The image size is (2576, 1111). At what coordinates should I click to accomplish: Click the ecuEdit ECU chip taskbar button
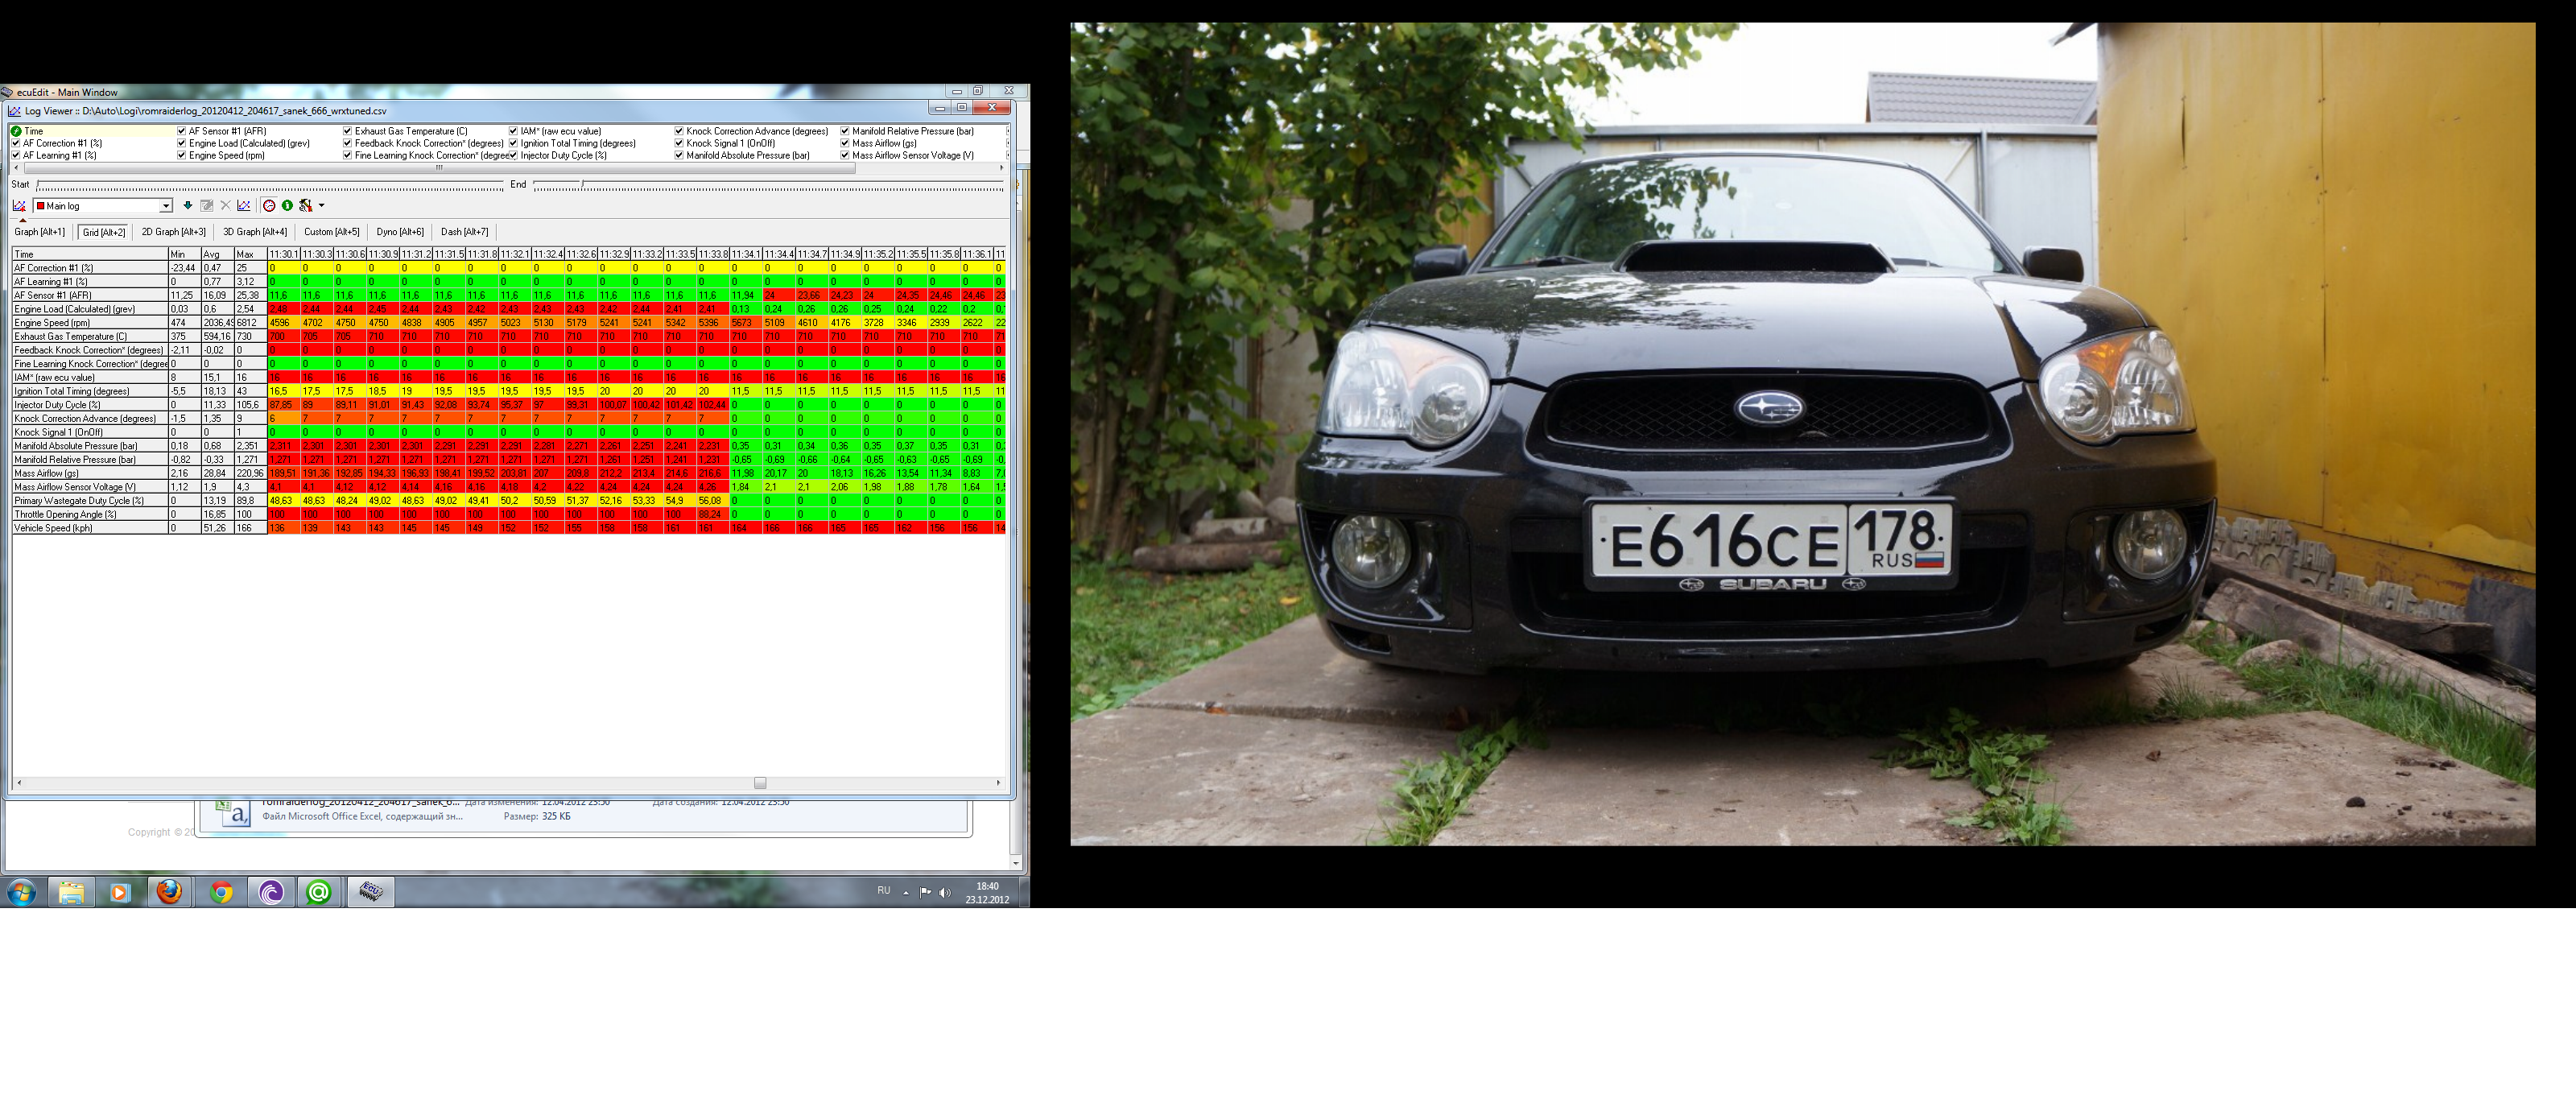[x=371, y=892]
